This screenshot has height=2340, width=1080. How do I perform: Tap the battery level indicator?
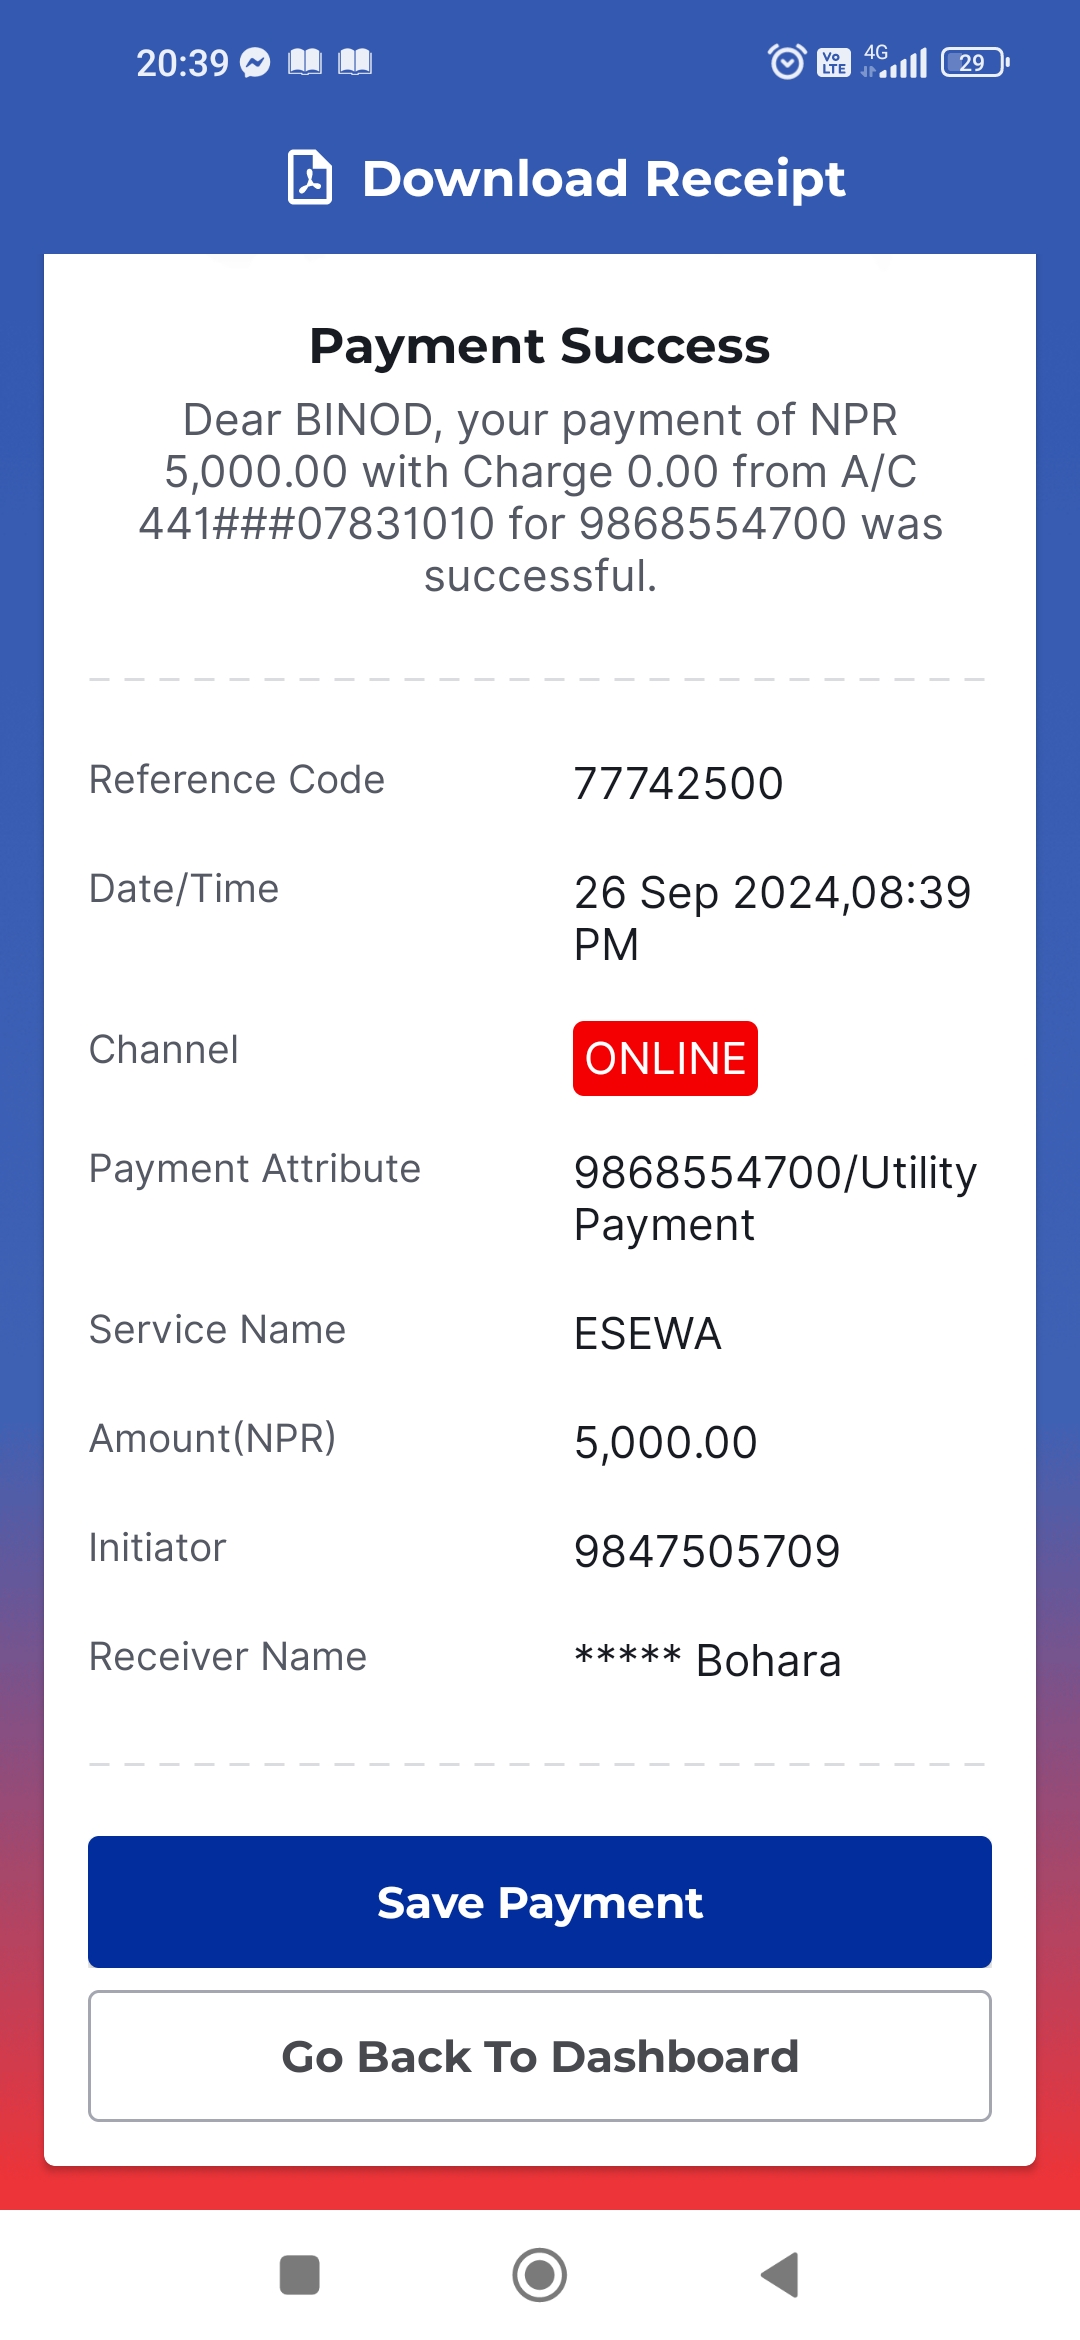pyautogui.click(x=975, y=63)
